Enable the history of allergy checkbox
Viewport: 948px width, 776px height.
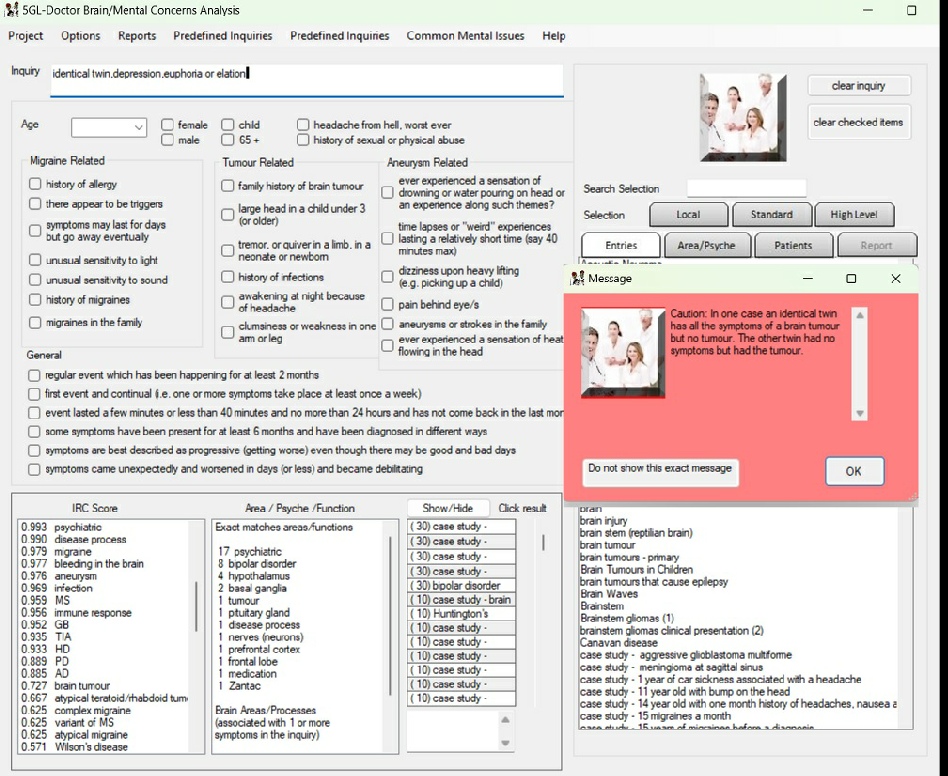point(35,184)
